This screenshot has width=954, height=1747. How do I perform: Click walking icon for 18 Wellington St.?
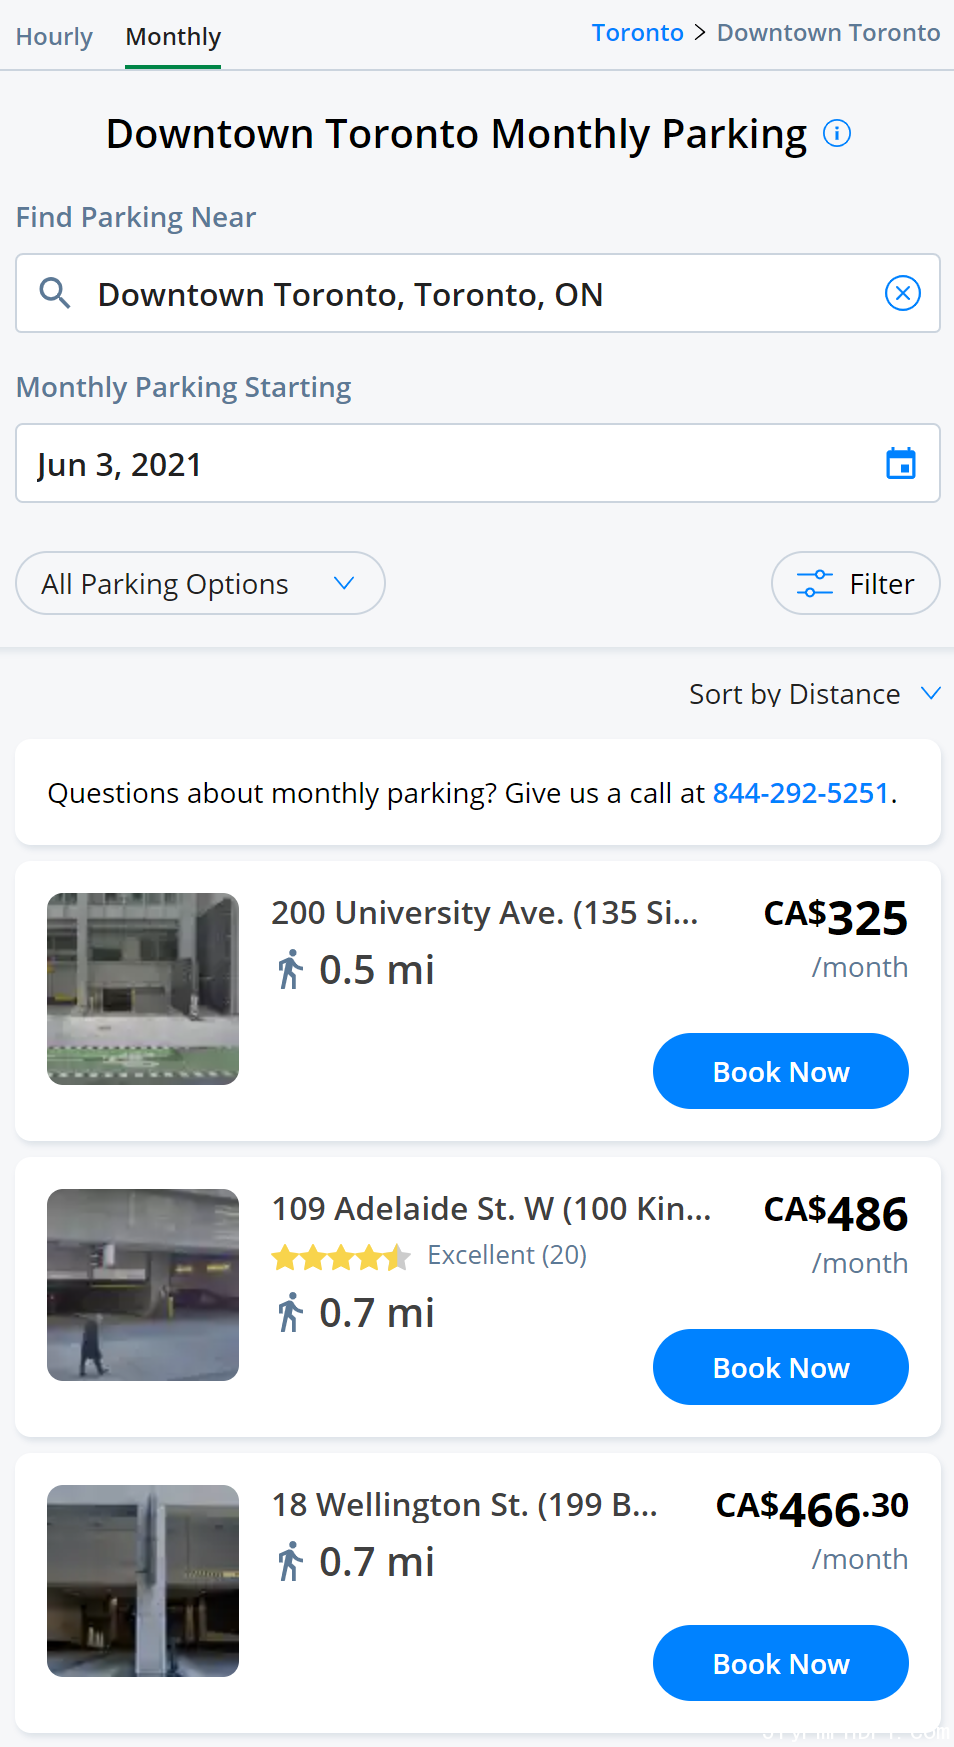[x=290, y=1562]
